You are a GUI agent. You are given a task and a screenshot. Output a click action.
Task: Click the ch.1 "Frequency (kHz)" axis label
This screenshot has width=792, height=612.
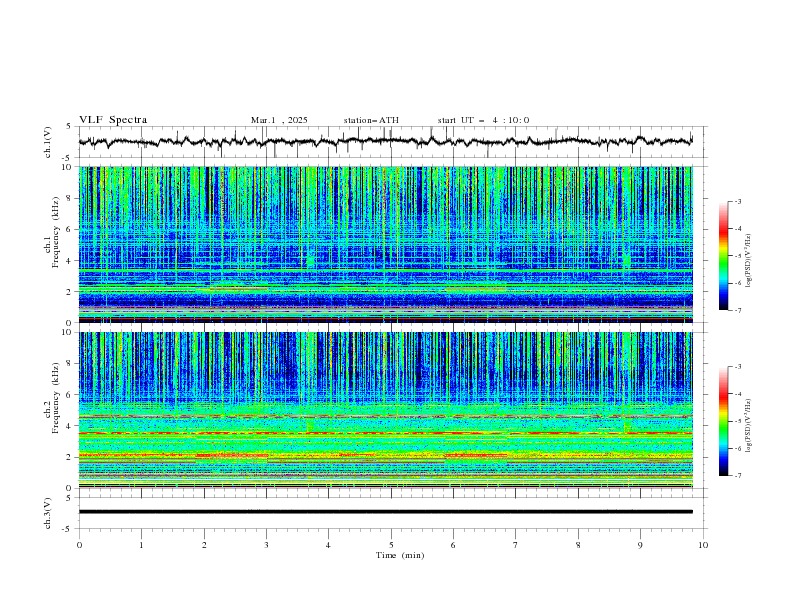click(x=56, y=232)
